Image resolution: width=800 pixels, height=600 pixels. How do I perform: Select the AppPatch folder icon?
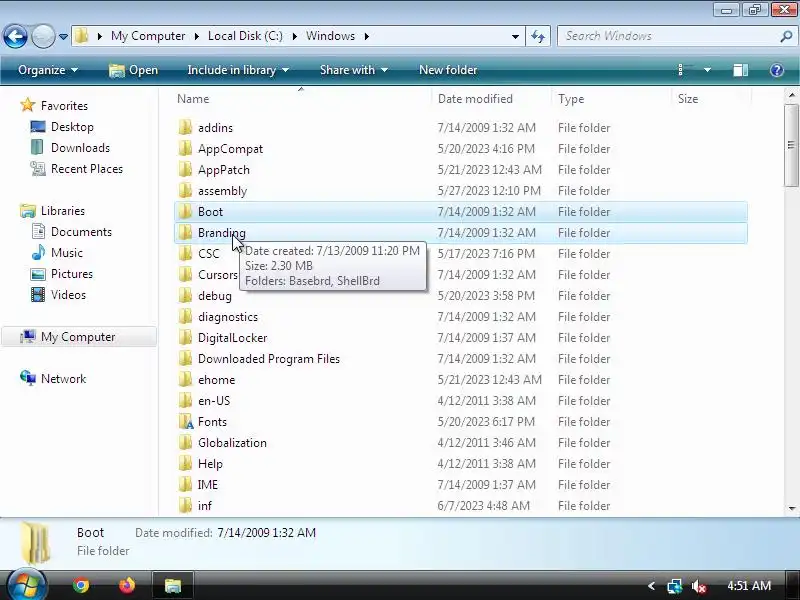point(185,169)
